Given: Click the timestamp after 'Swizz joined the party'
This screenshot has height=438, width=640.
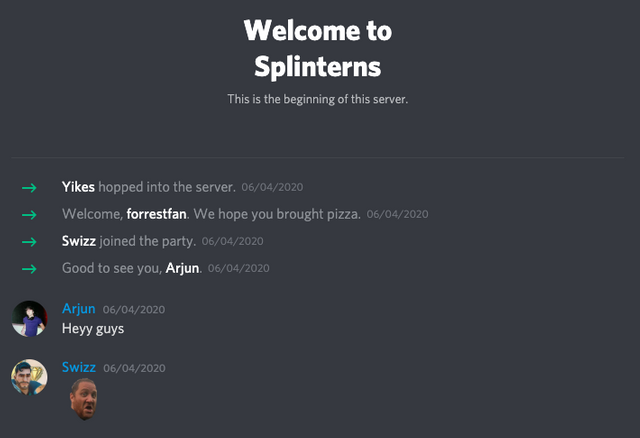Looking at the screenshot, I should tap(232, 241).
